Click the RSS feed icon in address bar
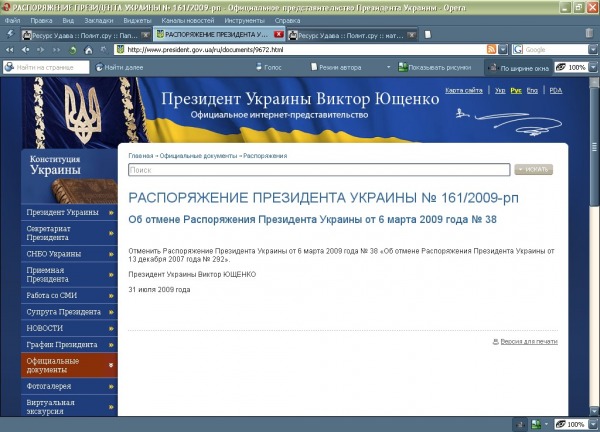 tap(491, 49)
